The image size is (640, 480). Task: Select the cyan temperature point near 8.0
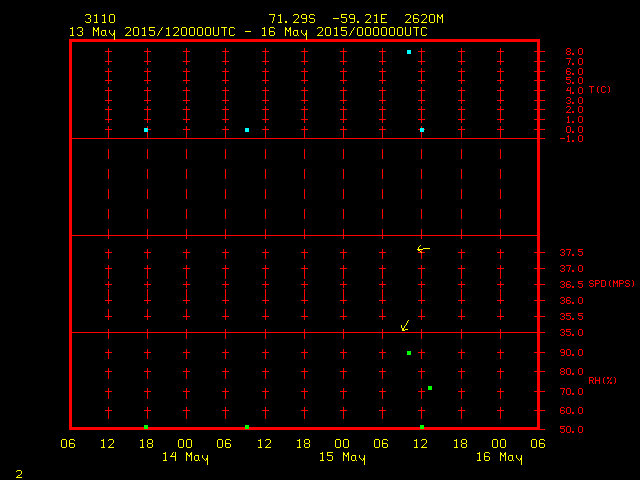point(409,52)
